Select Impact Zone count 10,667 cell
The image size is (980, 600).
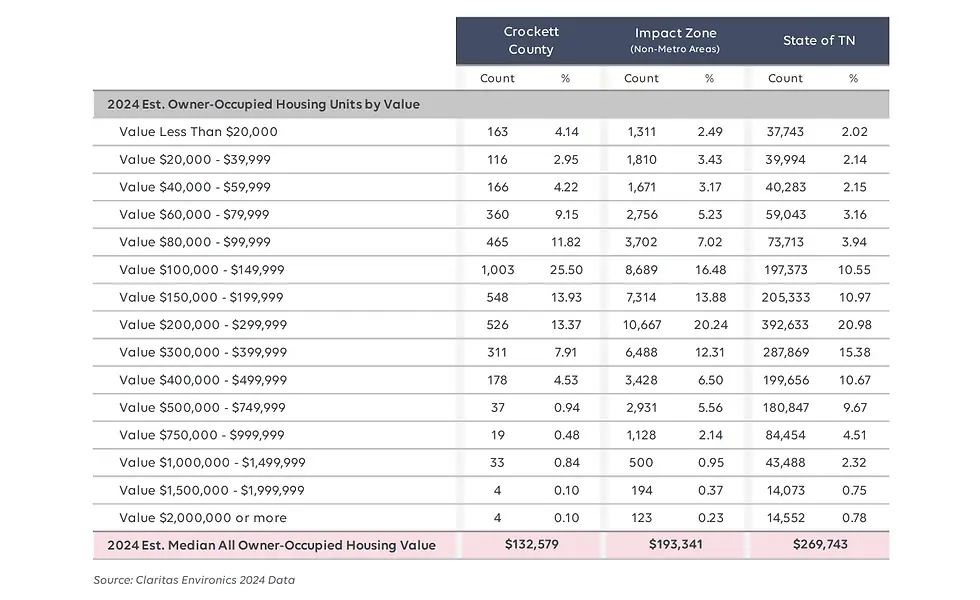click(642, 325)
